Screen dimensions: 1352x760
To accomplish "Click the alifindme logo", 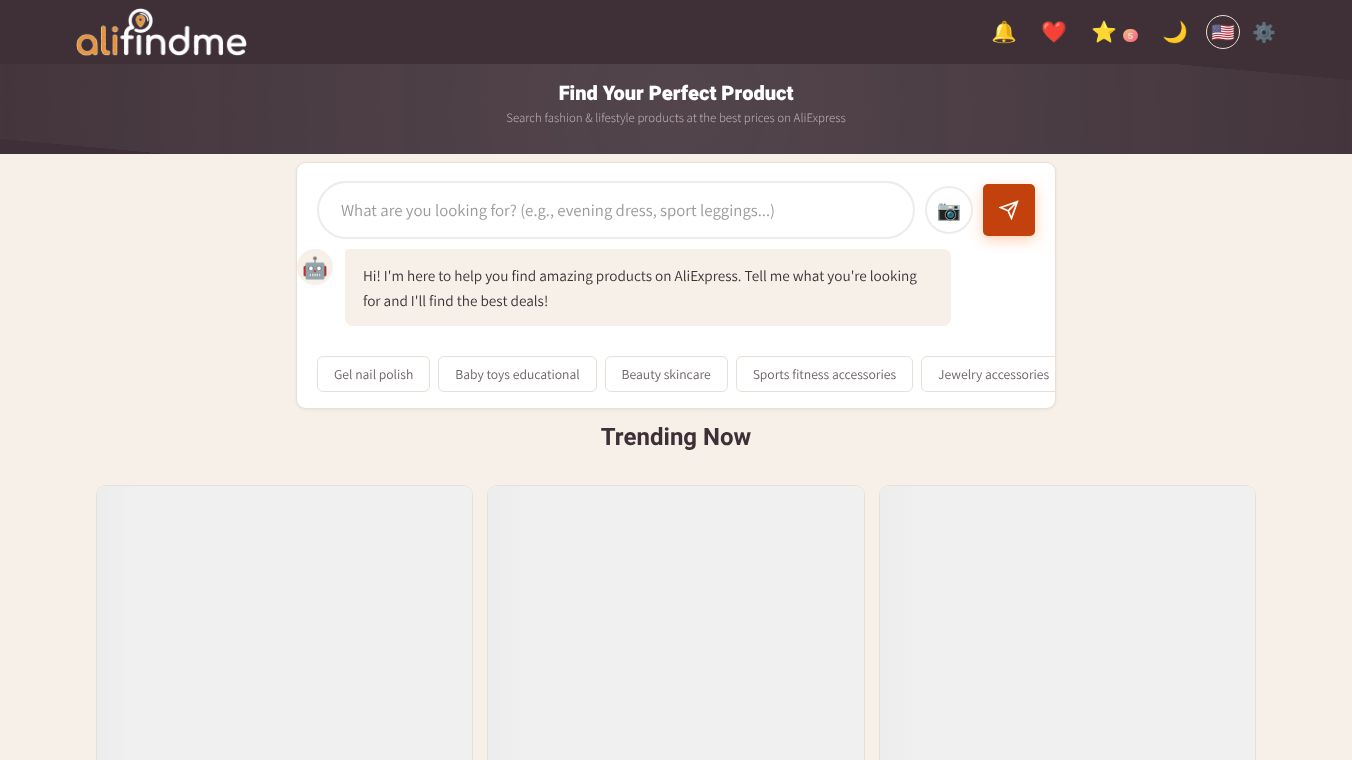I will coord(161,33).
